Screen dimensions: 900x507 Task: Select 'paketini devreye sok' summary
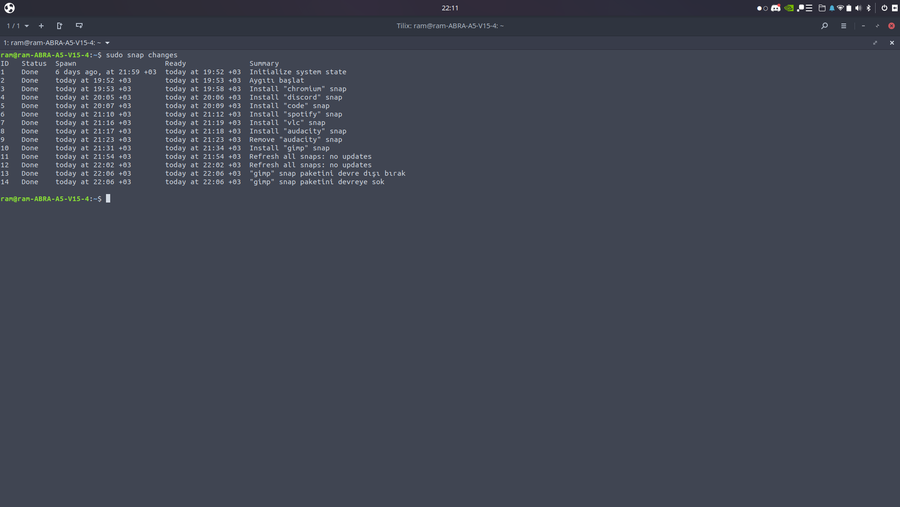point(342,182)
